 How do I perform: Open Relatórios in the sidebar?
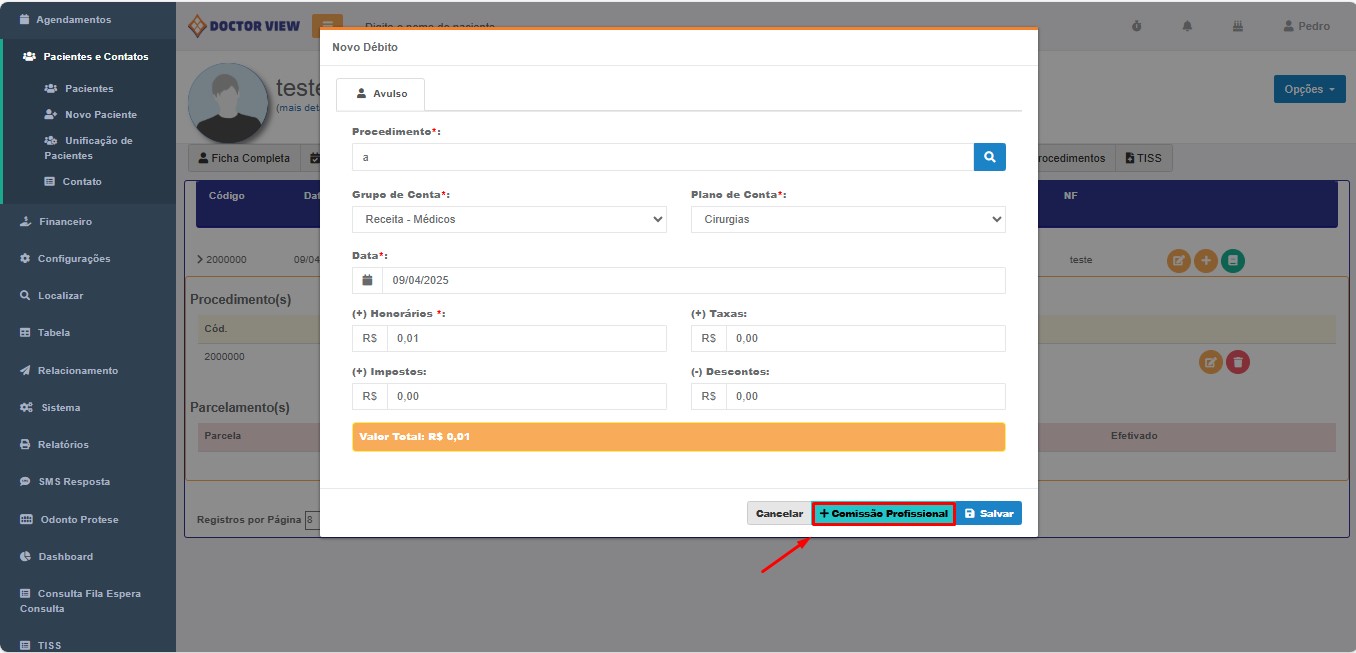tap(63, 444)
